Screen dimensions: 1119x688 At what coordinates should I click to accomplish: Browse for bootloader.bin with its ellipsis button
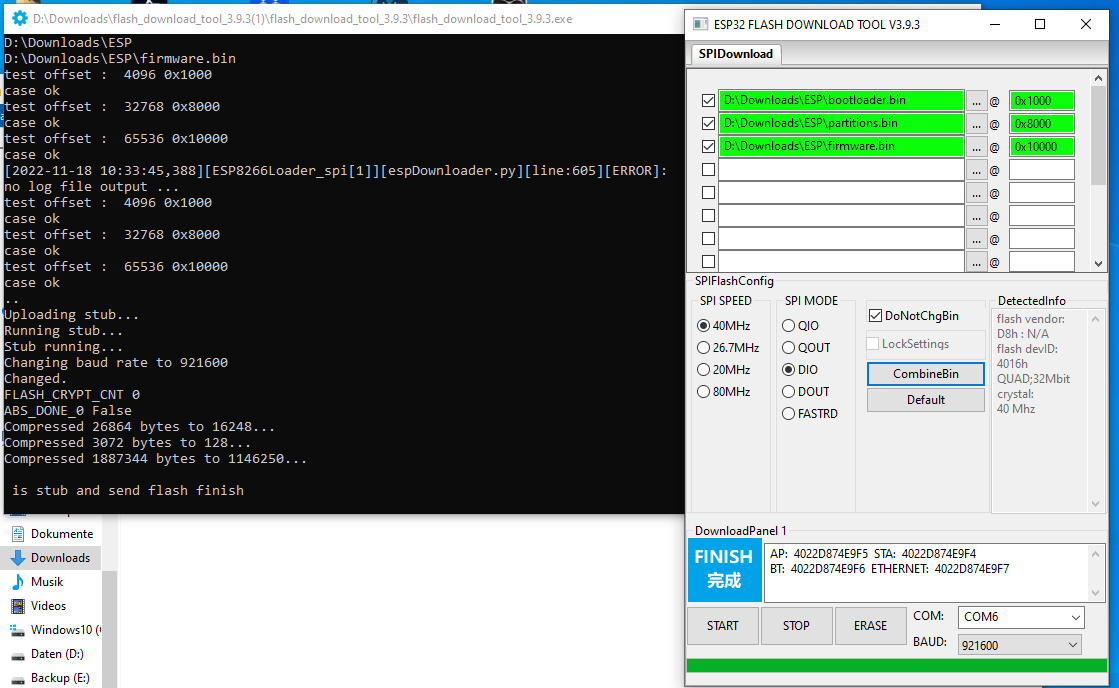976,101
